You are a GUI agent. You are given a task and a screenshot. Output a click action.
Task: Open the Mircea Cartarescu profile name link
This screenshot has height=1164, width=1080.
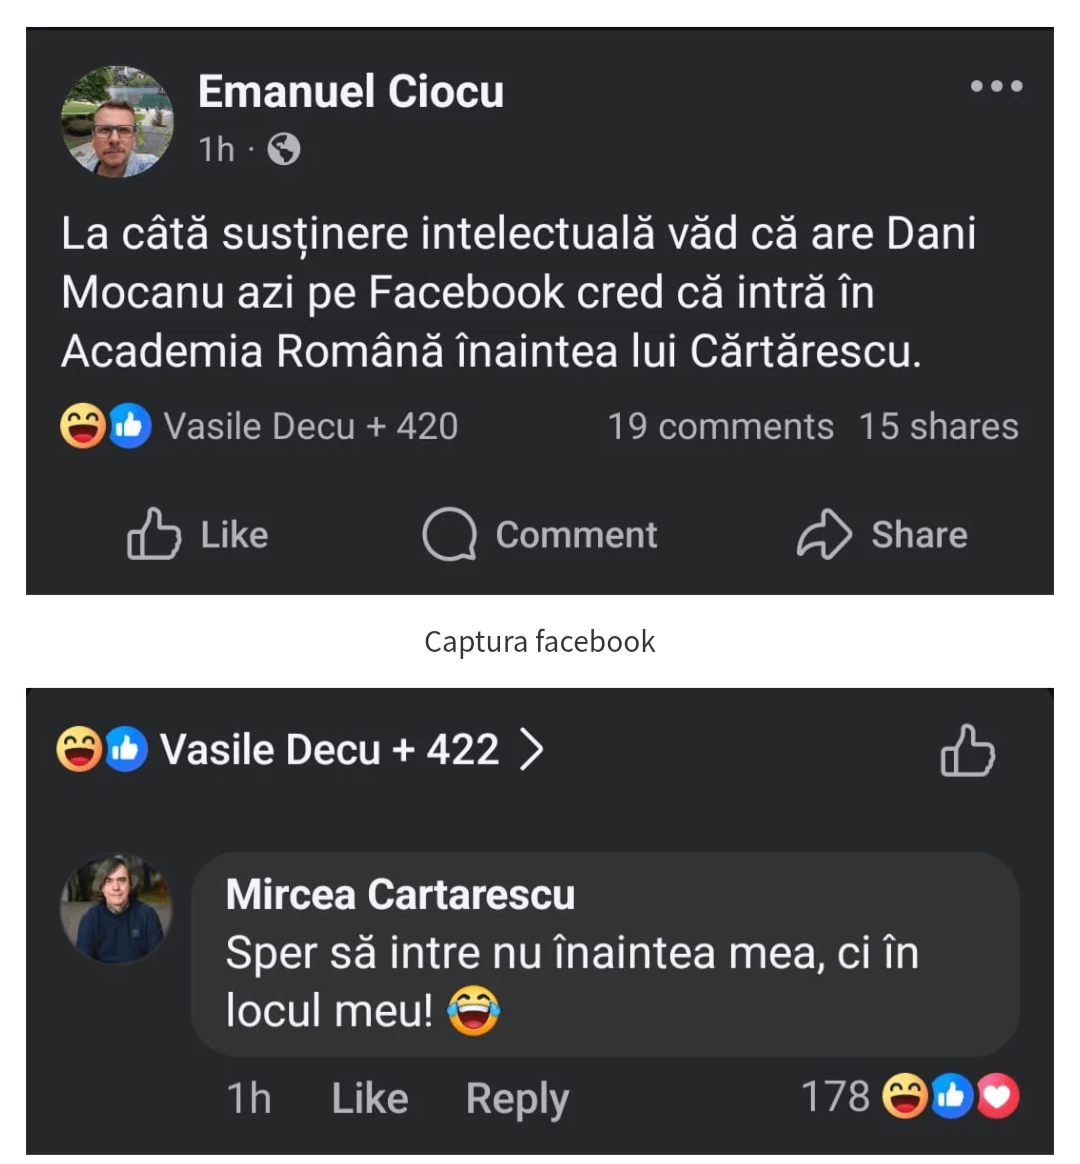click(400, 894)
